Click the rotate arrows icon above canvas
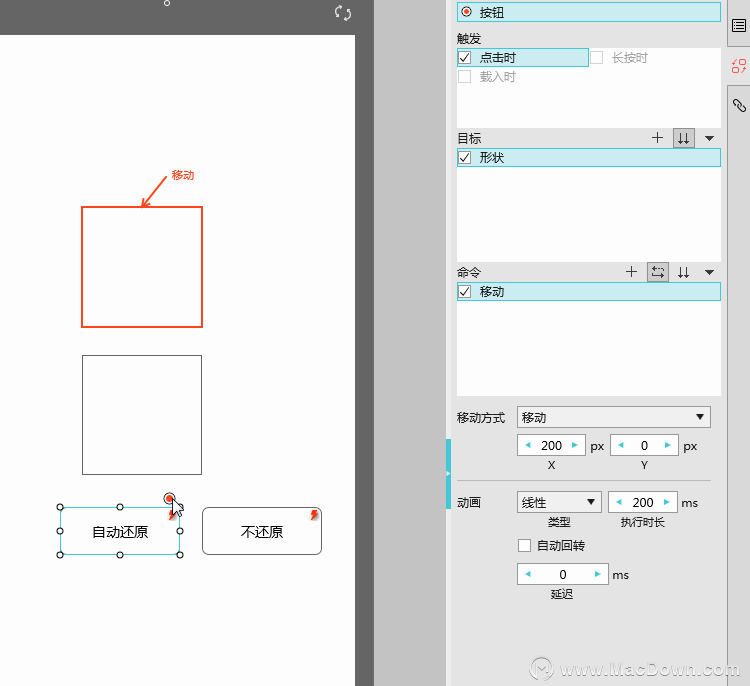The height and width of the screenshot is (686, 750). pyautogui.click(x=343, y=12)
